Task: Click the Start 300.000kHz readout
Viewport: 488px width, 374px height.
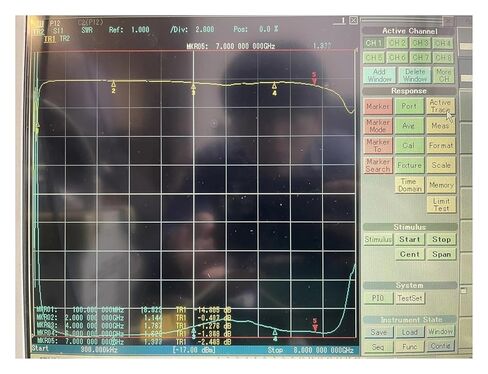Action: click(x=75, y=349)
